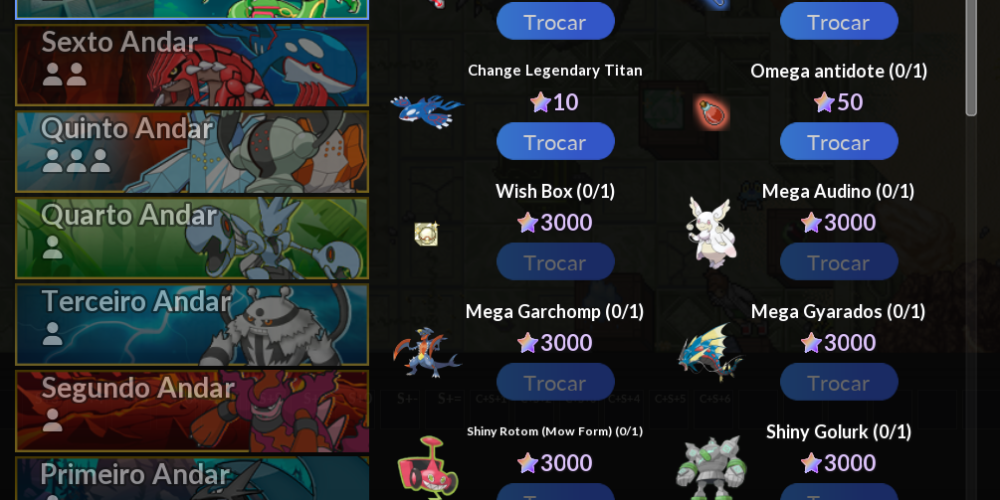This screenshot has width=1000, height=500.
Task: Trocar for Omega antidote
Action: (839, 142)
